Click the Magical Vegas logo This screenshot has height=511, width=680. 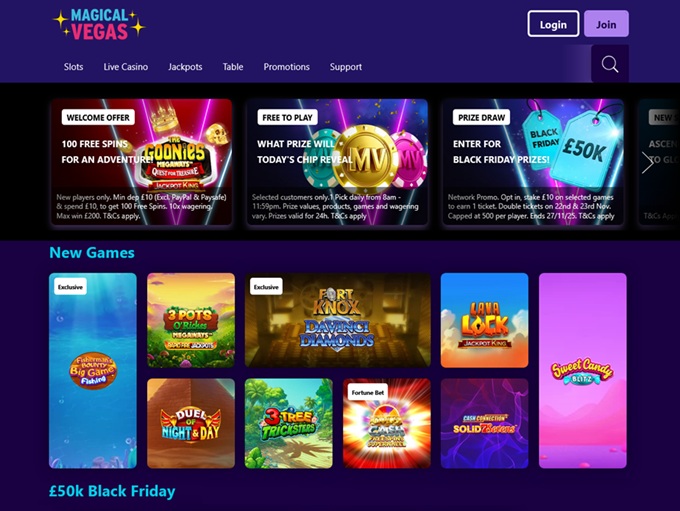[99, 25]
